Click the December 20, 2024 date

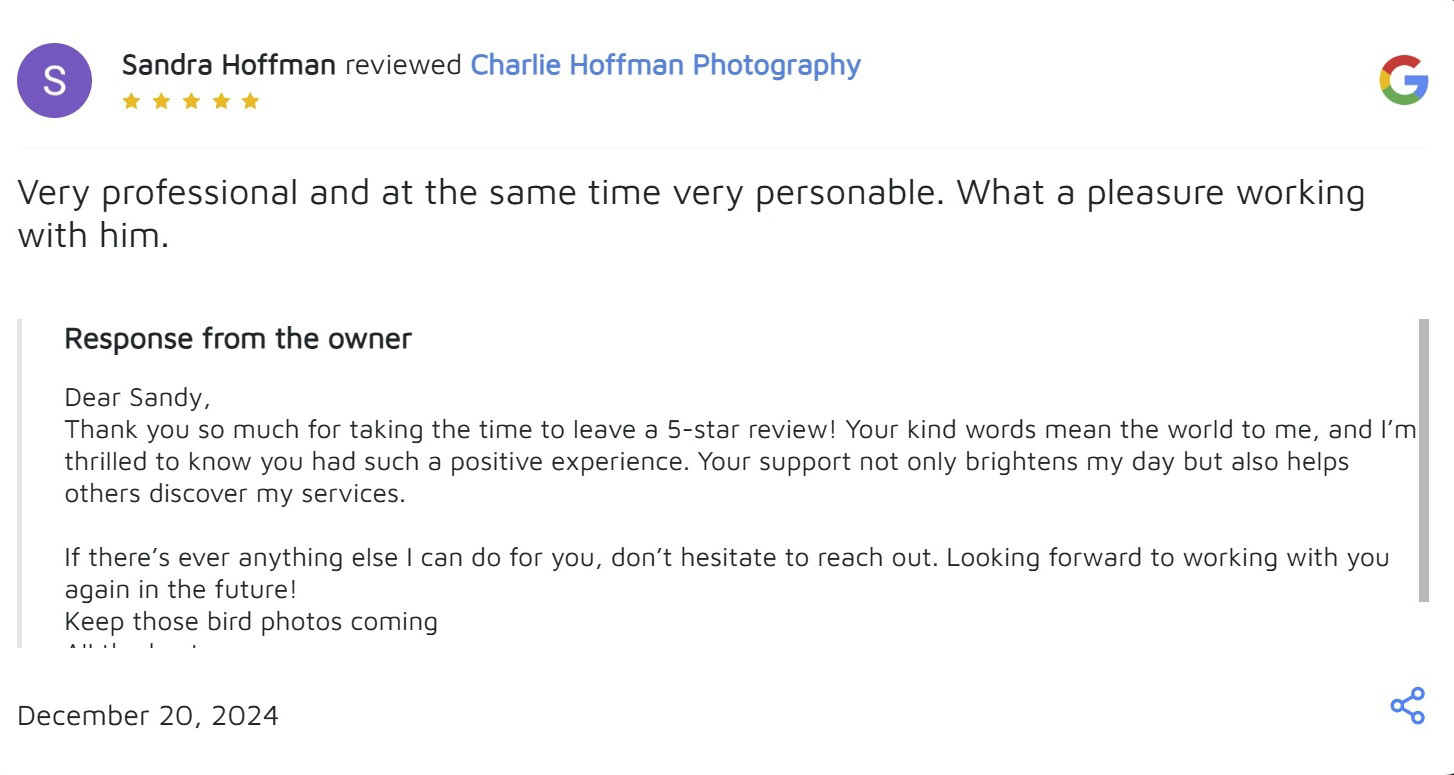coord(148,716)
